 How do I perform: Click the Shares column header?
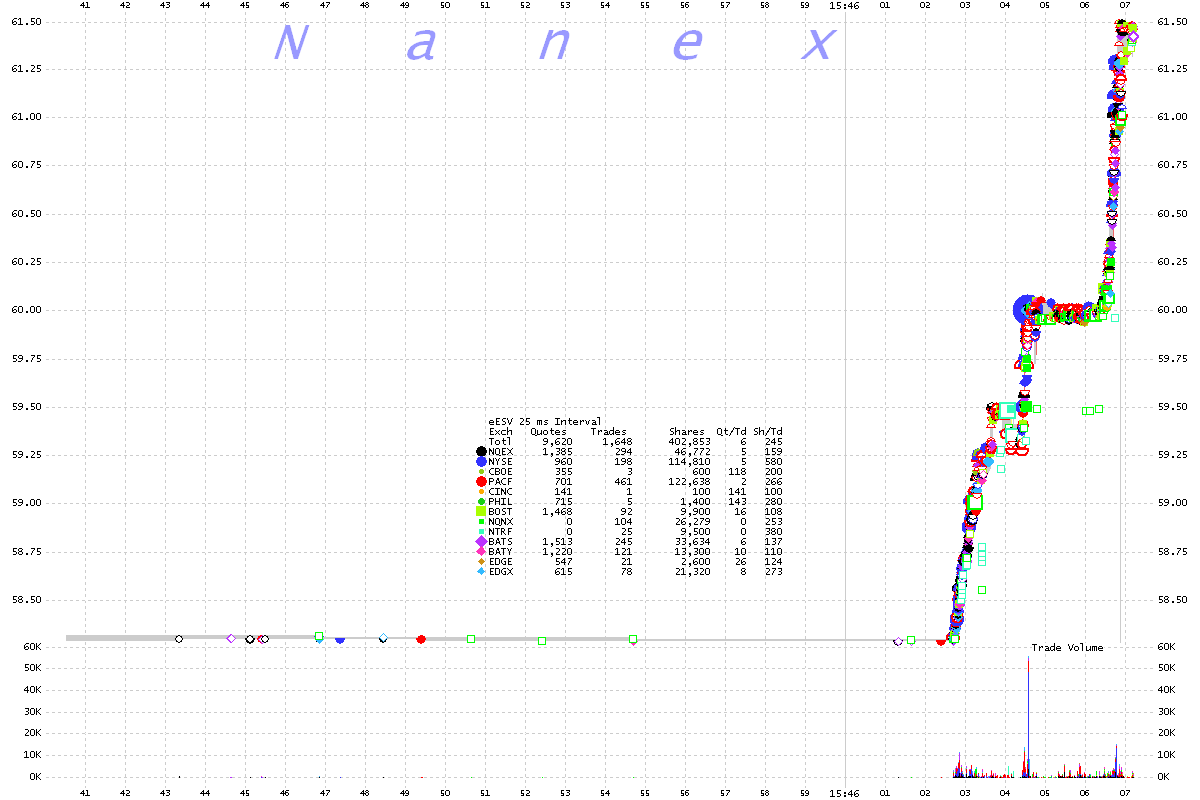coord(686,432)
